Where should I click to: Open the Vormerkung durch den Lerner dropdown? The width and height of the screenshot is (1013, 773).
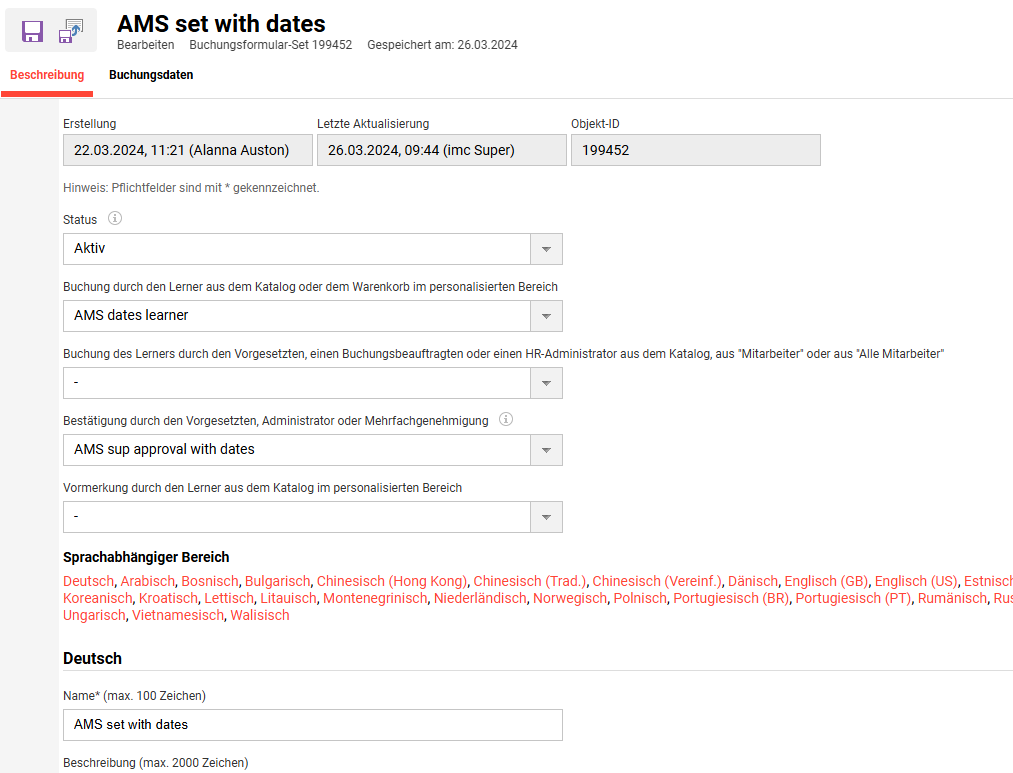[x=313, y=517]
